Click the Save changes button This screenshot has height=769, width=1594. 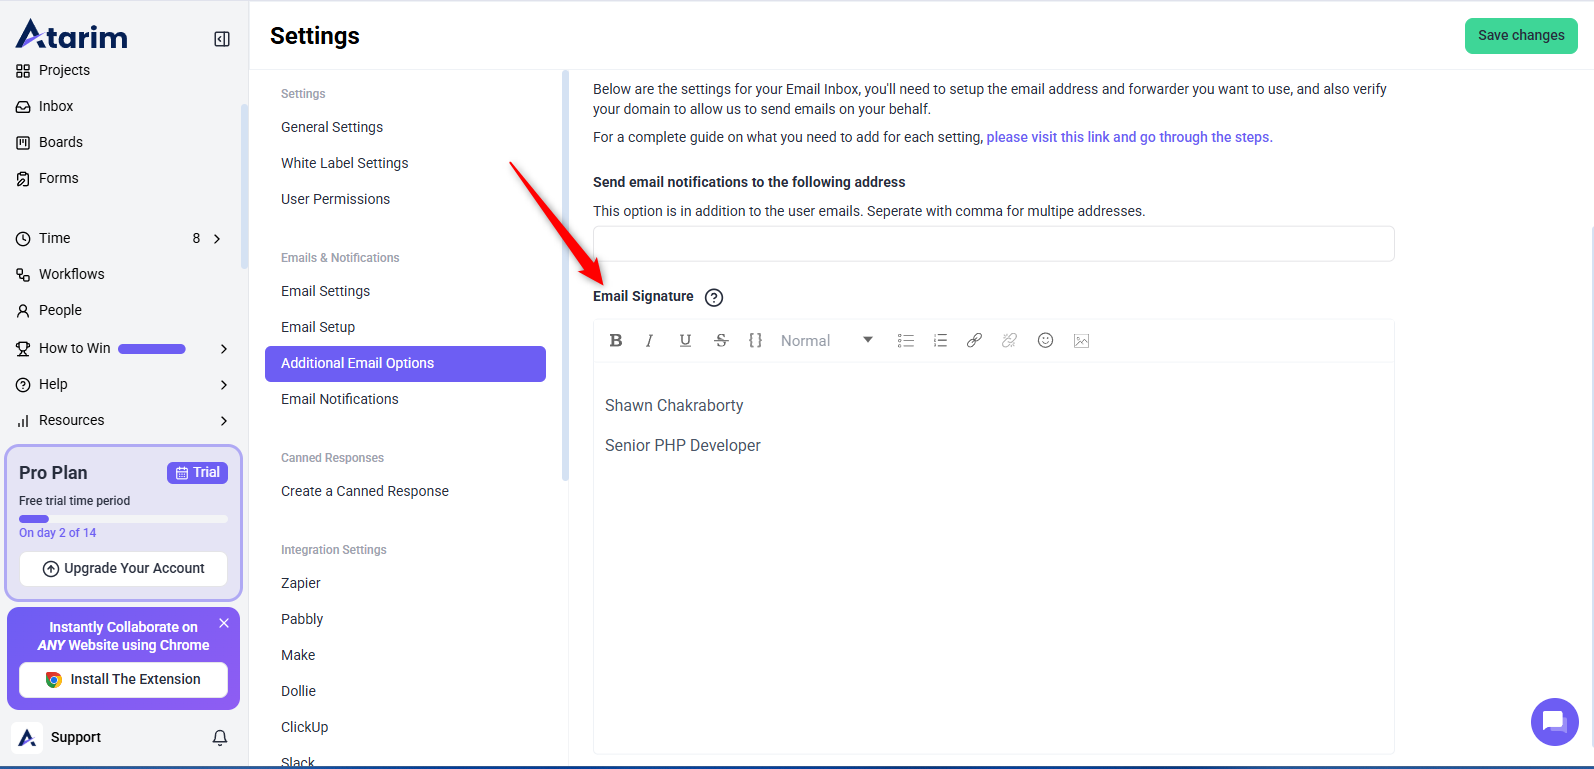[x=1520, y=36]
